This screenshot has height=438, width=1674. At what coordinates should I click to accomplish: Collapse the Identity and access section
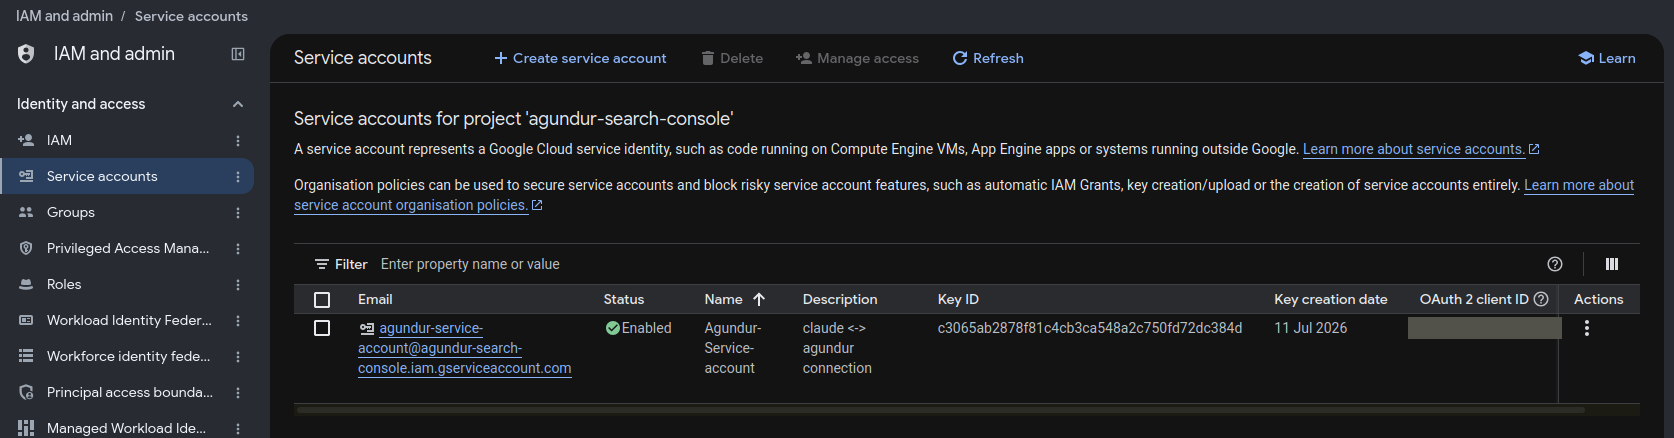click(238, 104)
